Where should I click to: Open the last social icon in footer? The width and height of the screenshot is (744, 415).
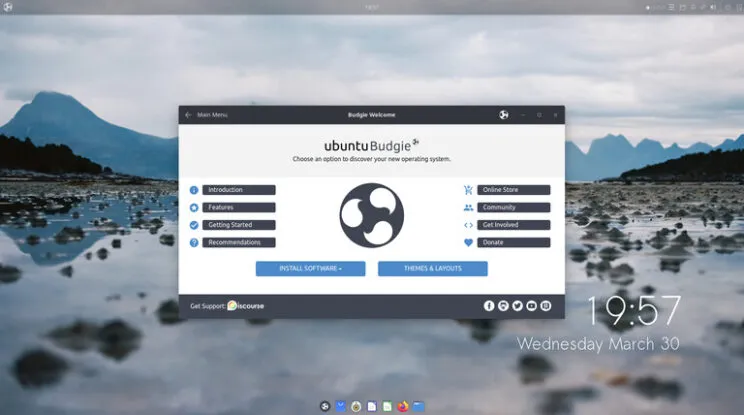[x=546, y=306]
